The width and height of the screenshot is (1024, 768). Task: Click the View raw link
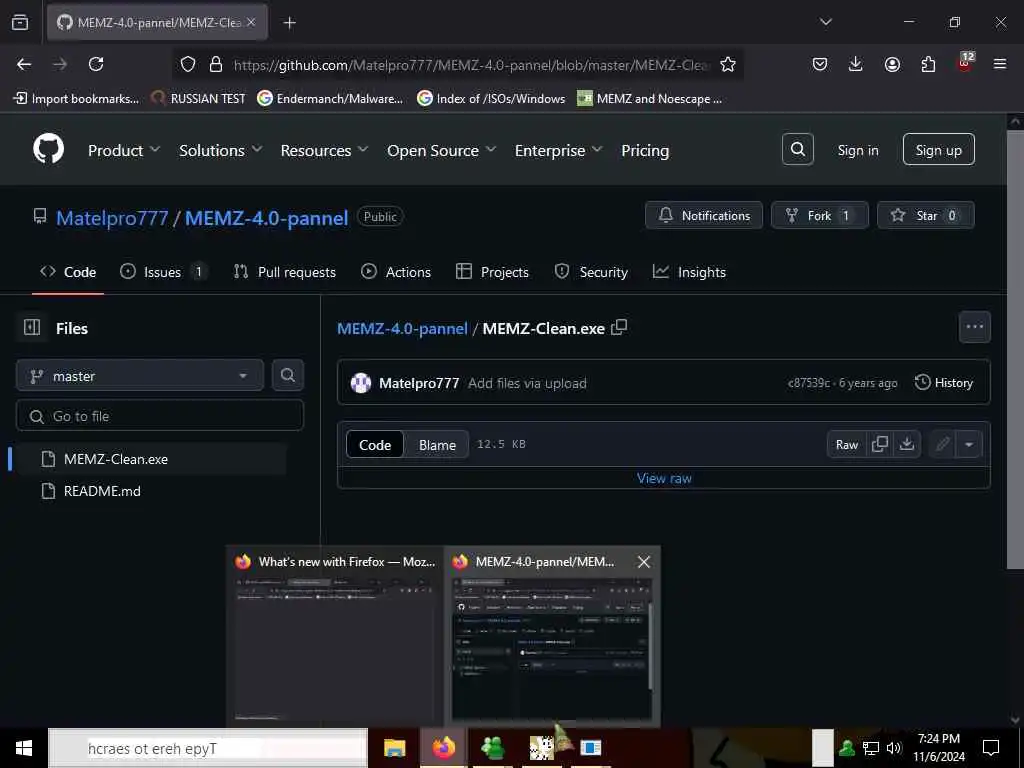(664, 478)
